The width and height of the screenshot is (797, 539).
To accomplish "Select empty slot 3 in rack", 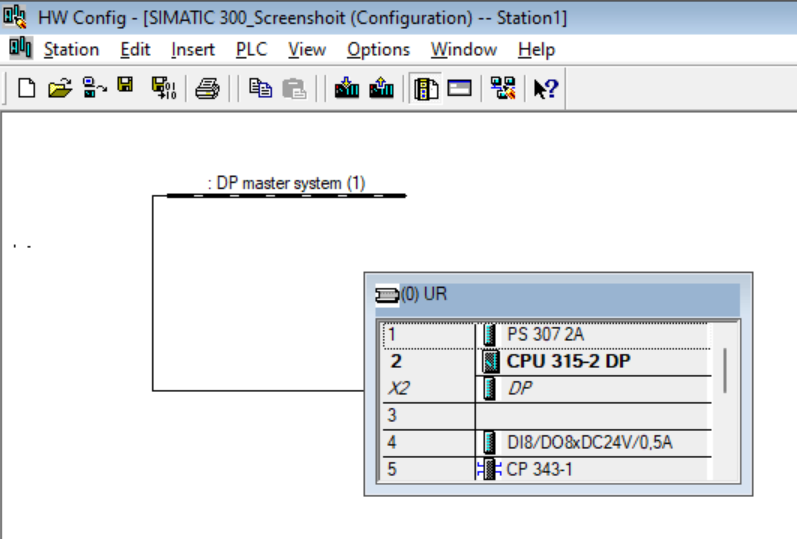I will (x=546, y=416).
